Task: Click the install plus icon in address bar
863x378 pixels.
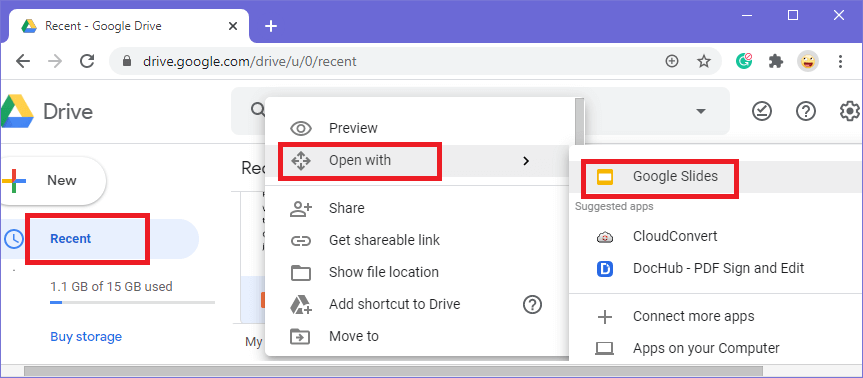Action: pyautogui.click(x=671, y=61)
